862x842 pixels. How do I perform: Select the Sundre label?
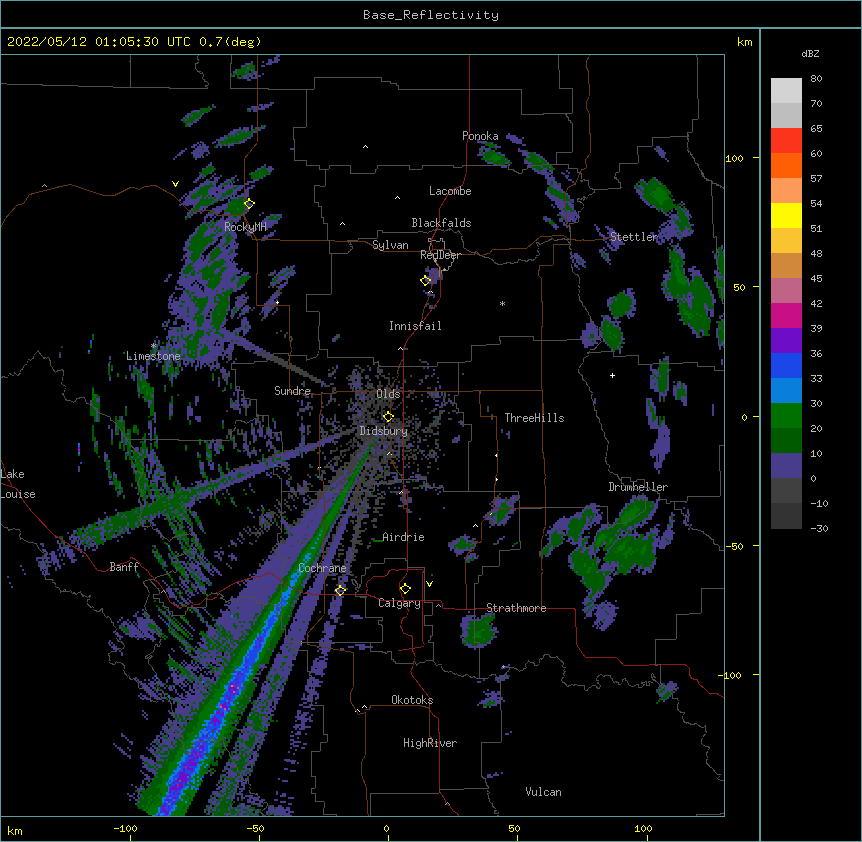292,391
